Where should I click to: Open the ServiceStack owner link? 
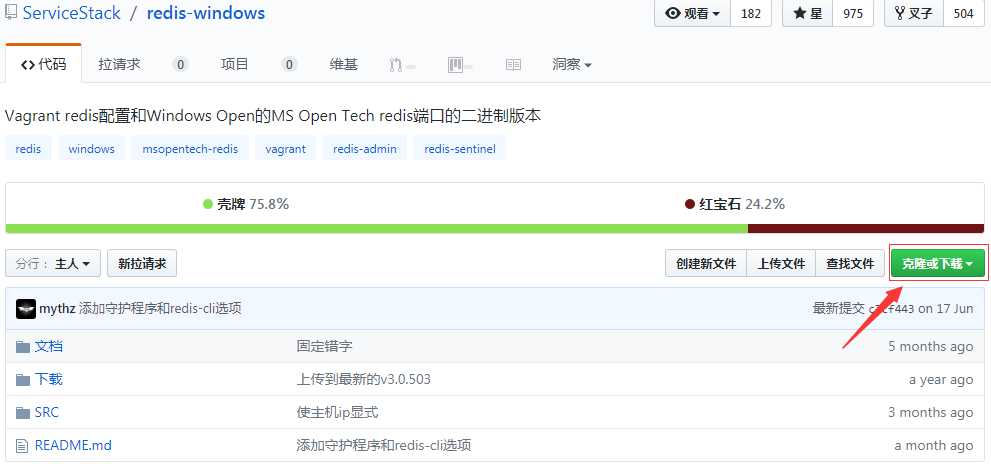point(71,13)
